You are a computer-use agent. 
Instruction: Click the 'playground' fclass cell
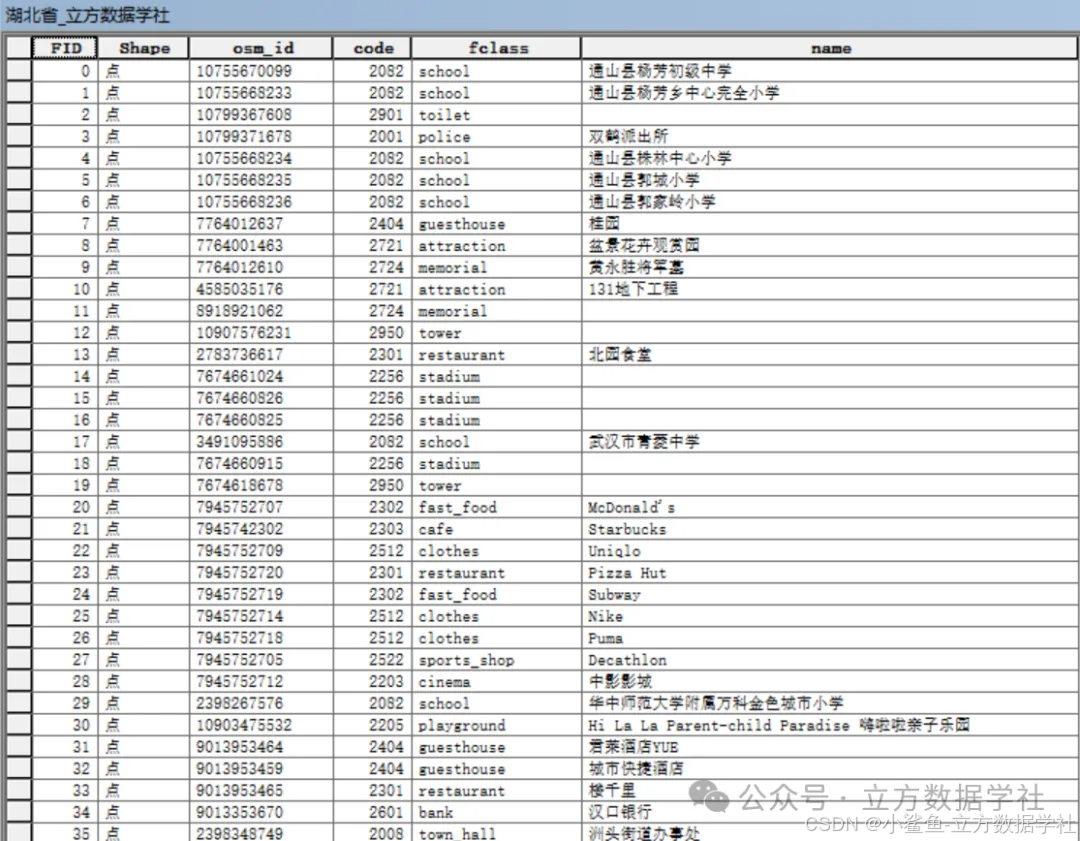(497, 725)
